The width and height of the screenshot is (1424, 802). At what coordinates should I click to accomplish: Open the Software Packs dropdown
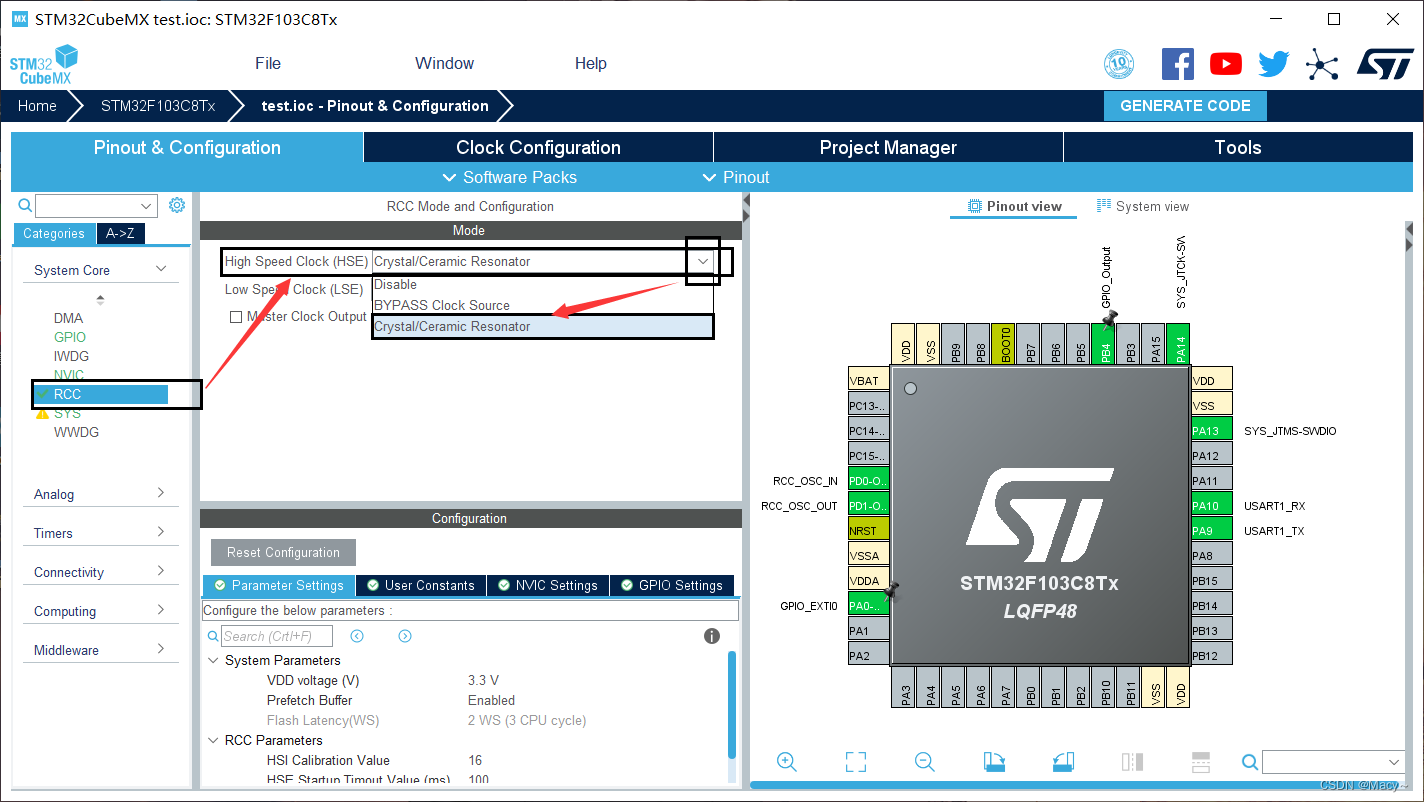[510, 177]
